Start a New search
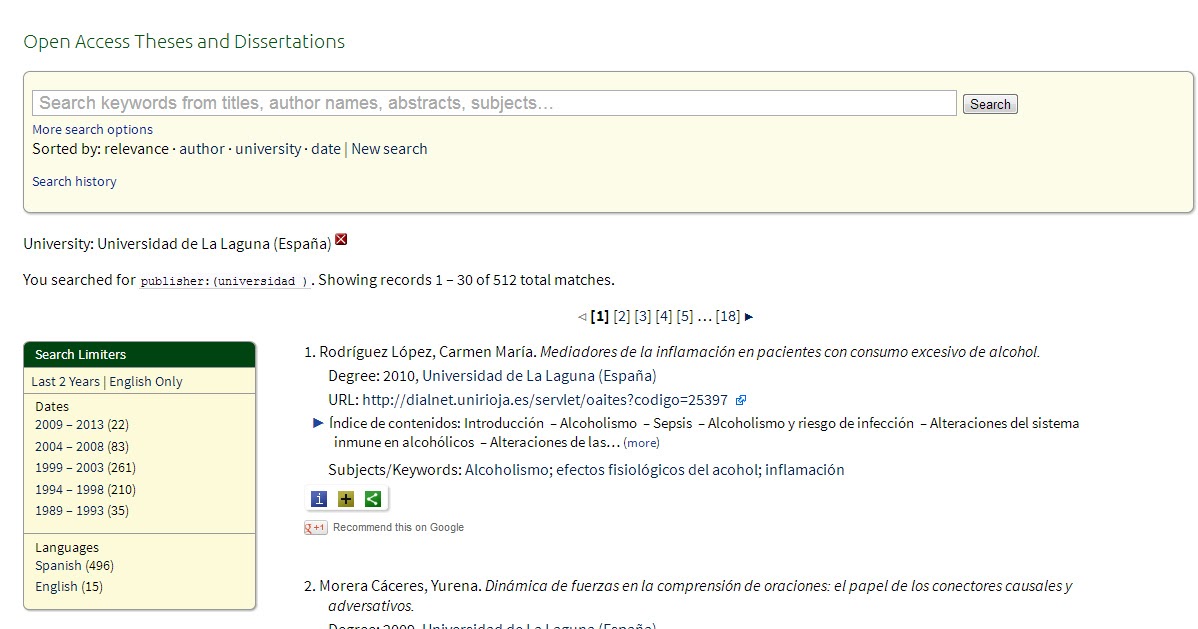The height and width of the screenshot is (629, 1198). (390, 149)
